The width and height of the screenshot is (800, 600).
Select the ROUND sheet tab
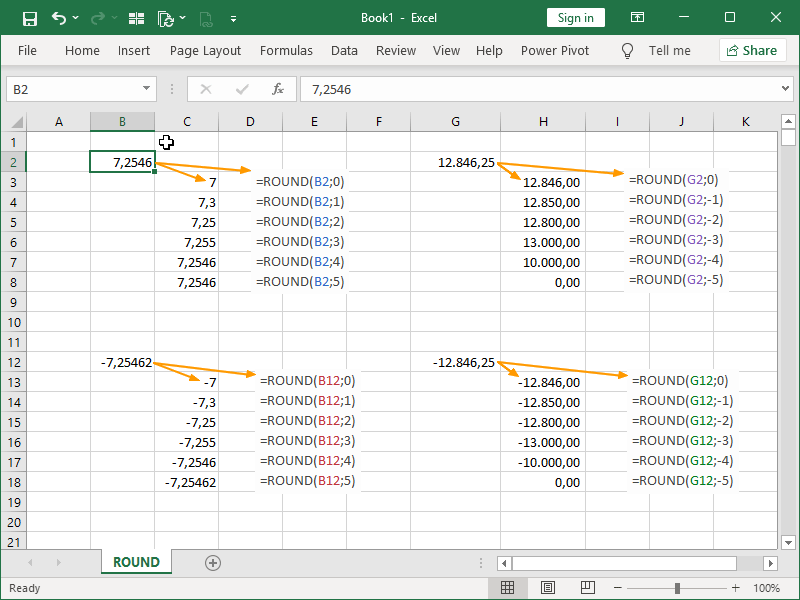pos(136,562)
